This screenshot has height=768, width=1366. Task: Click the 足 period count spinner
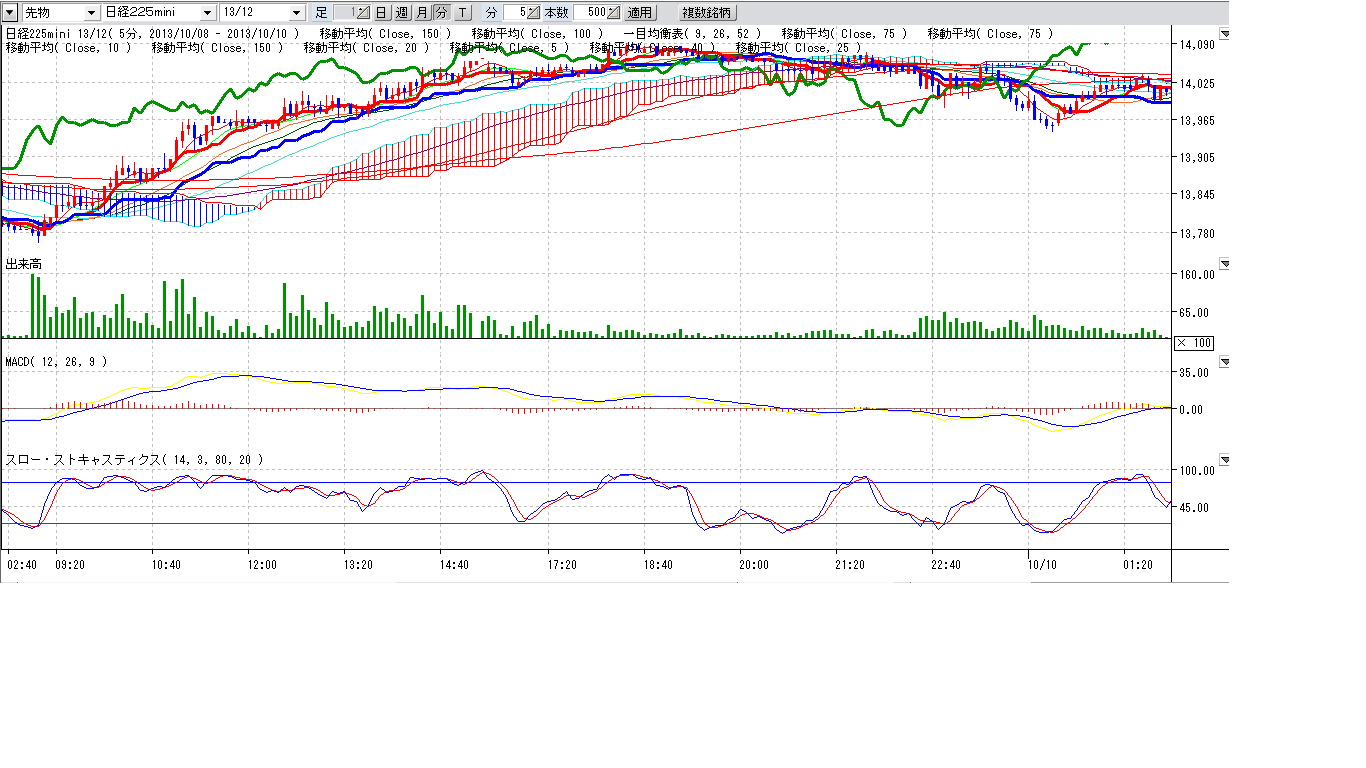click(x=363, y=13)
